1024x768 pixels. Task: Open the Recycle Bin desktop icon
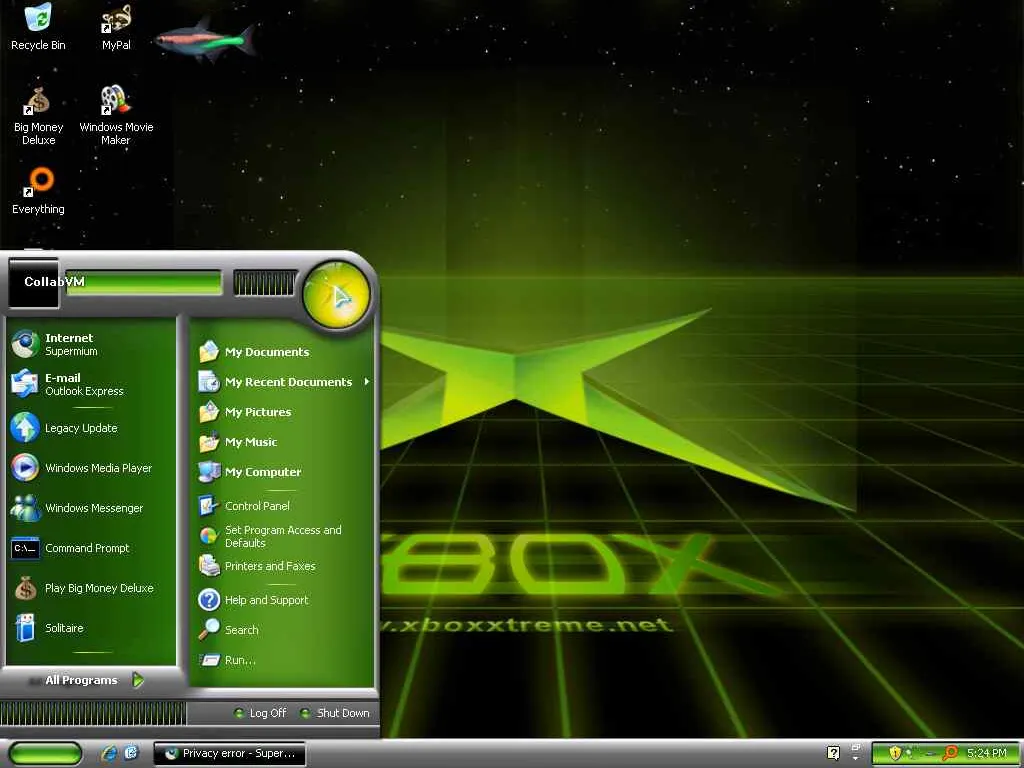(x=39, y=27)
